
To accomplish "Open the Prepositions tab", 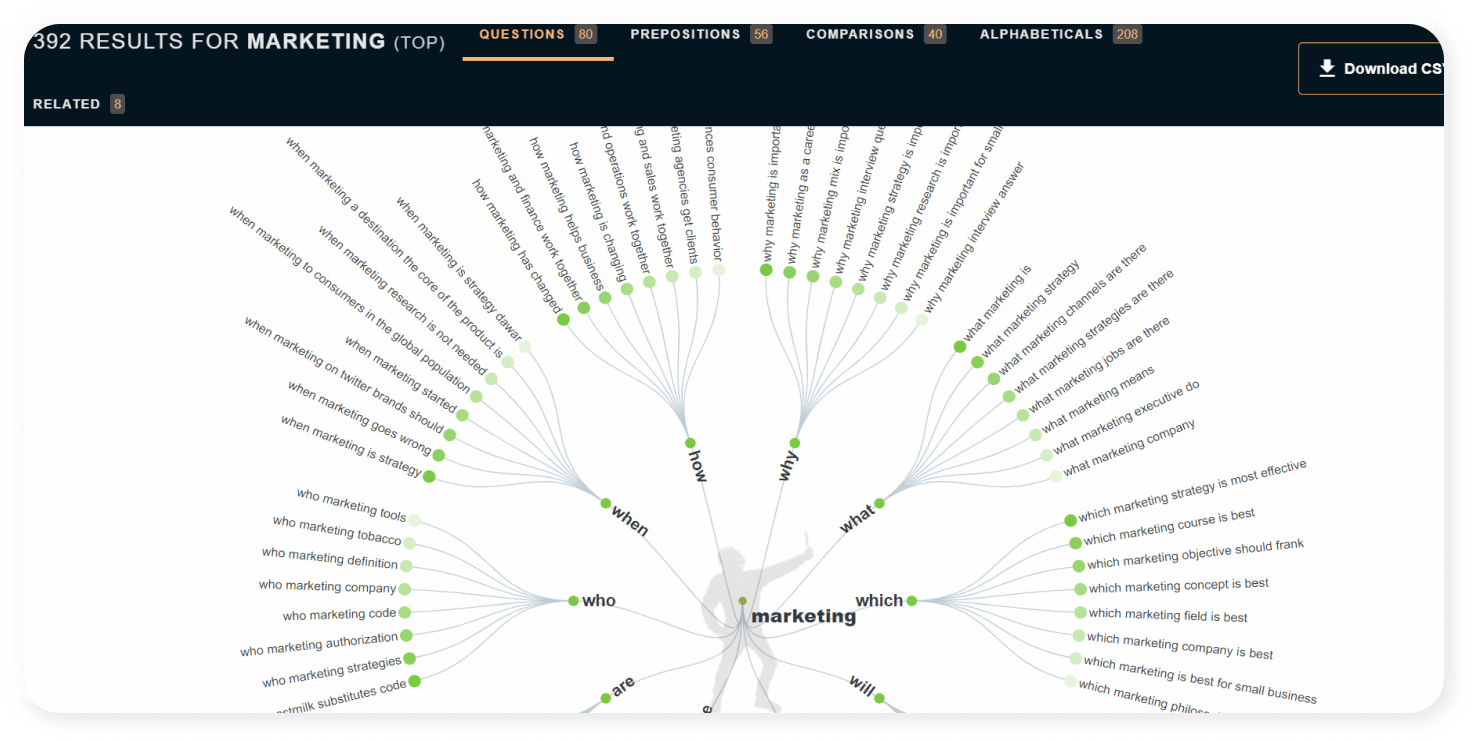I will click(701, 35).
